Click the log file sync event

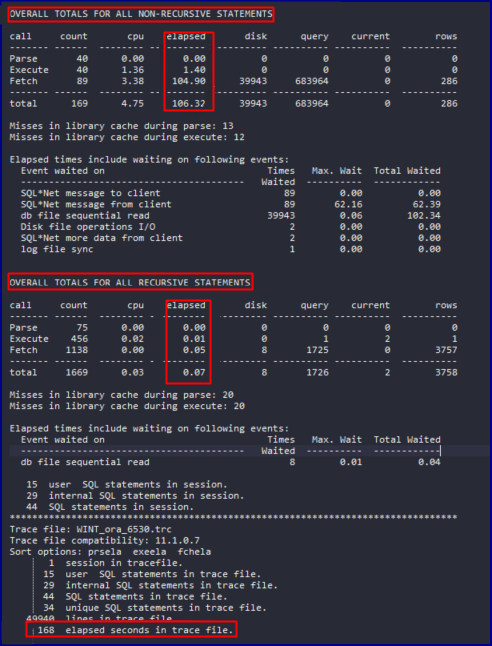(57, 249)
